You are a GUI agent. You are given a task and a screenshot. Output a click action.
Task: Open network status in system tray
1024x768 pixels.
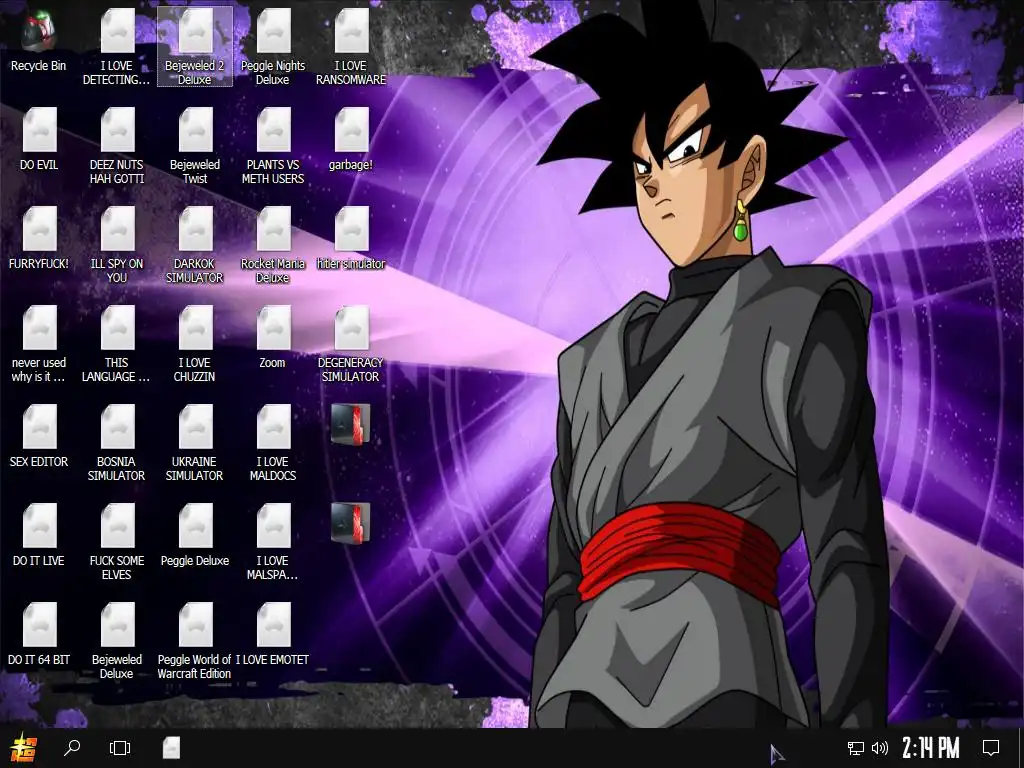[x=856, y=748]
